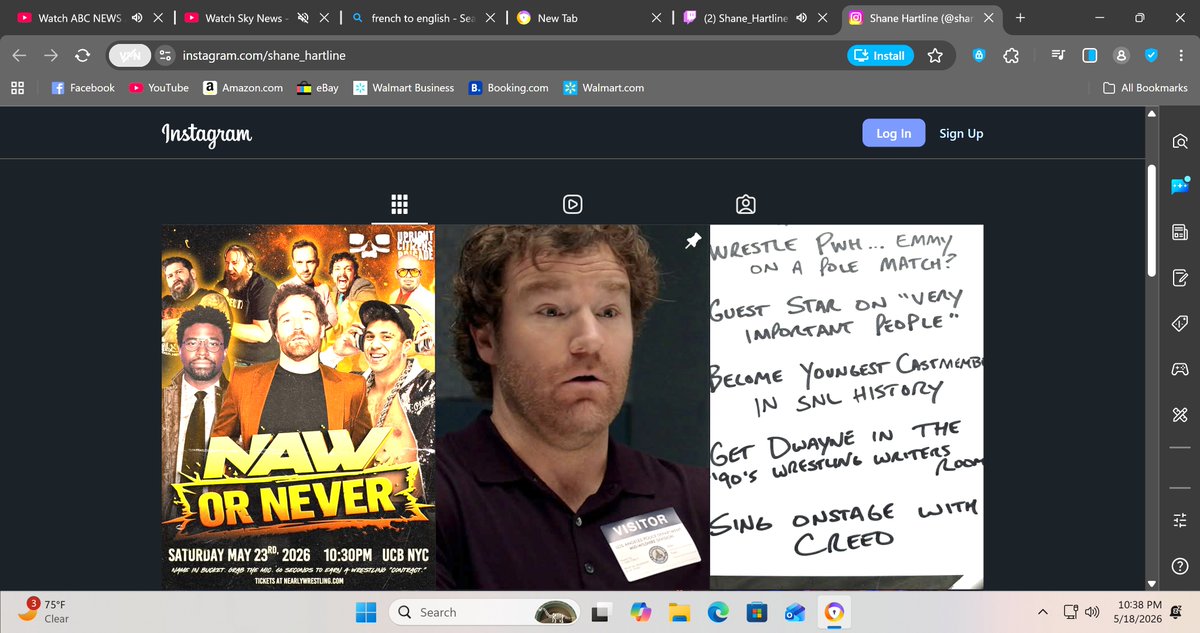The width and height of the screenshot is (1200, 633).
Task: Open the Posts grid view icon
Action: (398, 204)
